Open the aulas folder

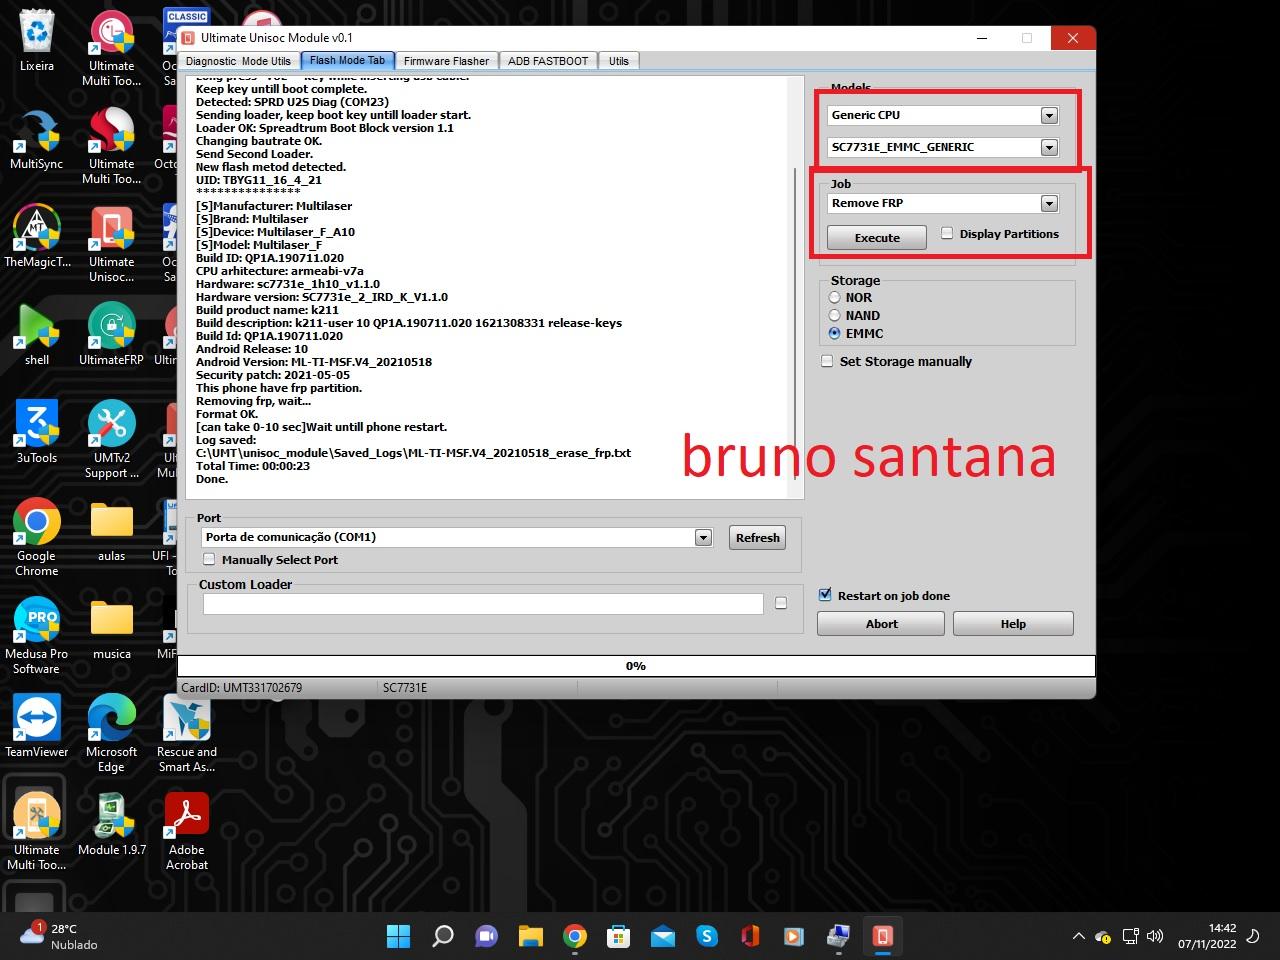112,530
